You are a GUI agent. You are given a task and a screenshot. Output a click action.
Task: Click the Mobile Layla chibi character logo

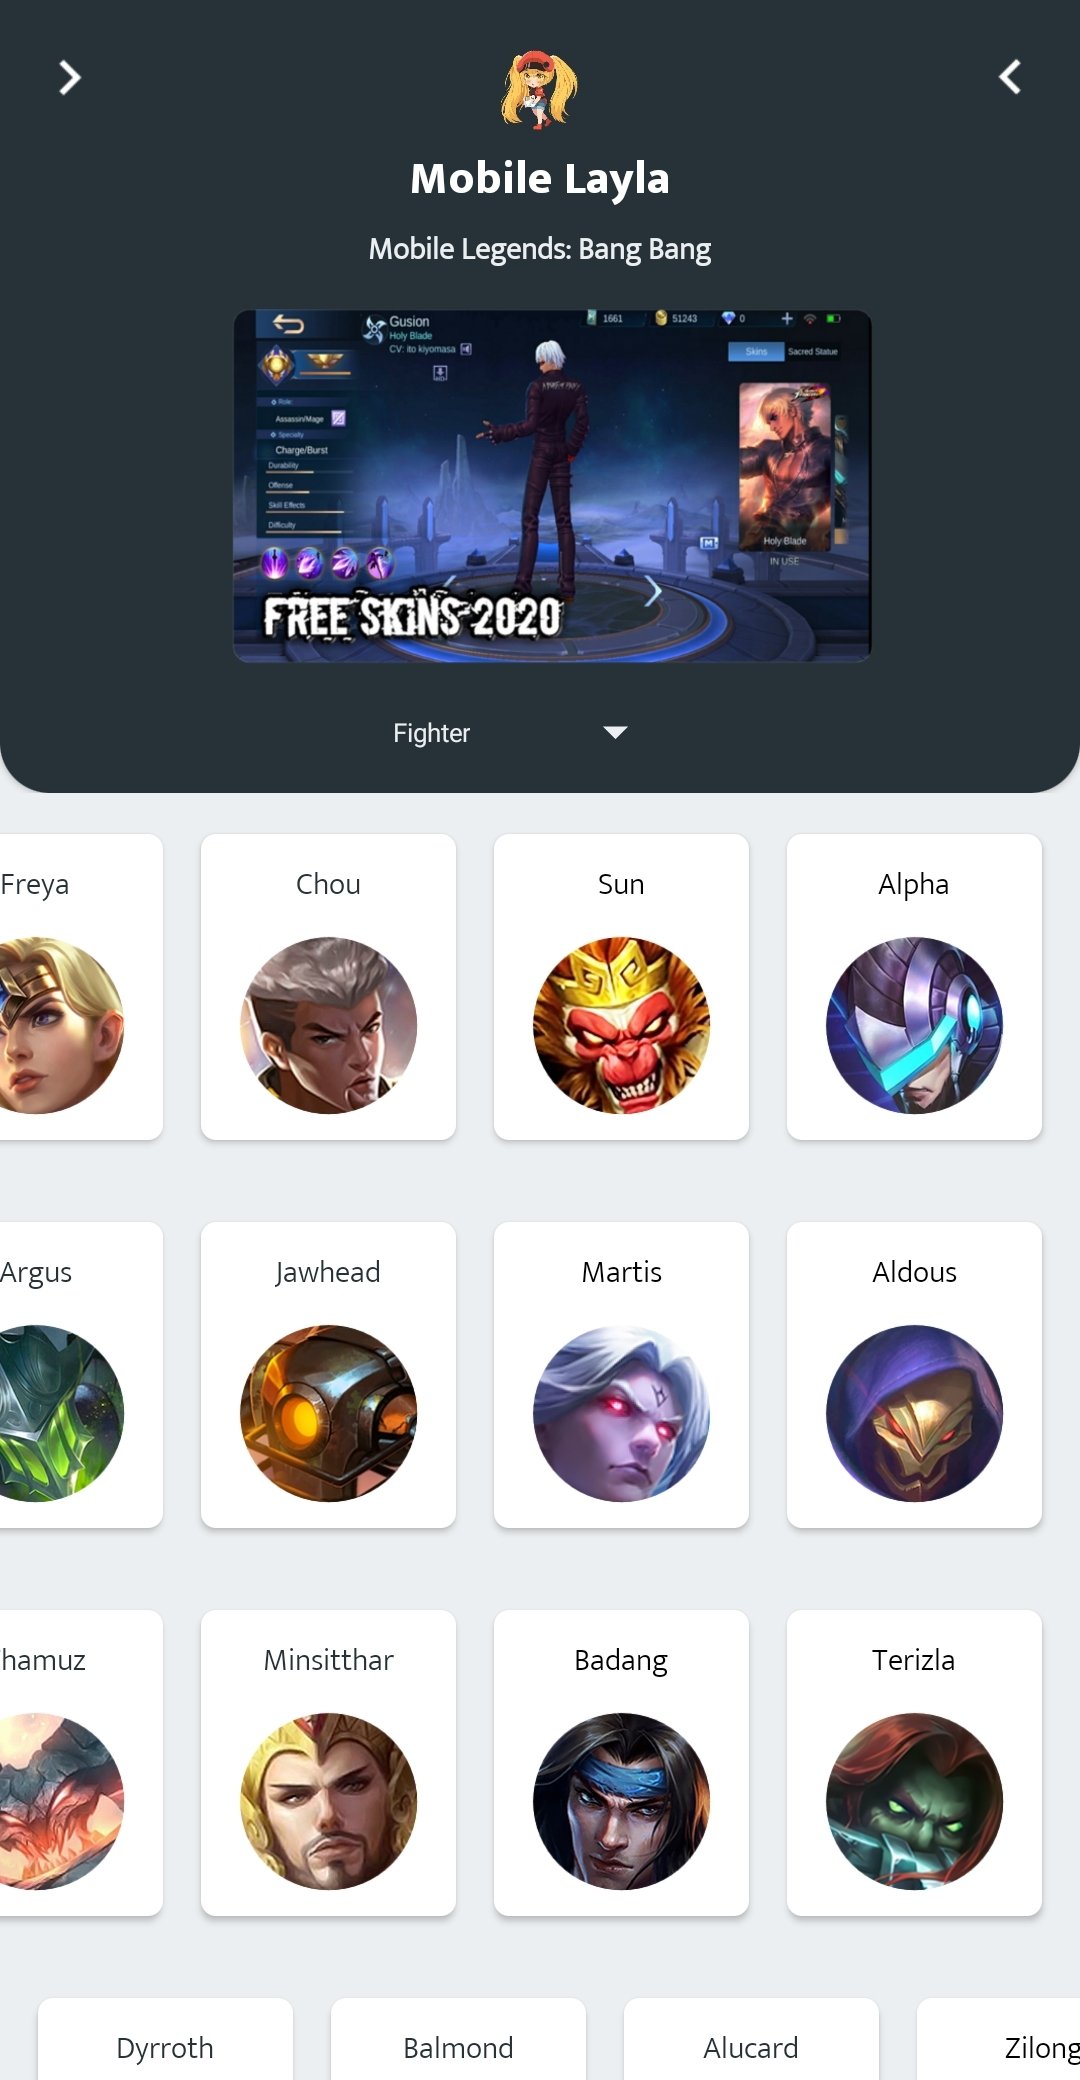click(x=540, y=90)
